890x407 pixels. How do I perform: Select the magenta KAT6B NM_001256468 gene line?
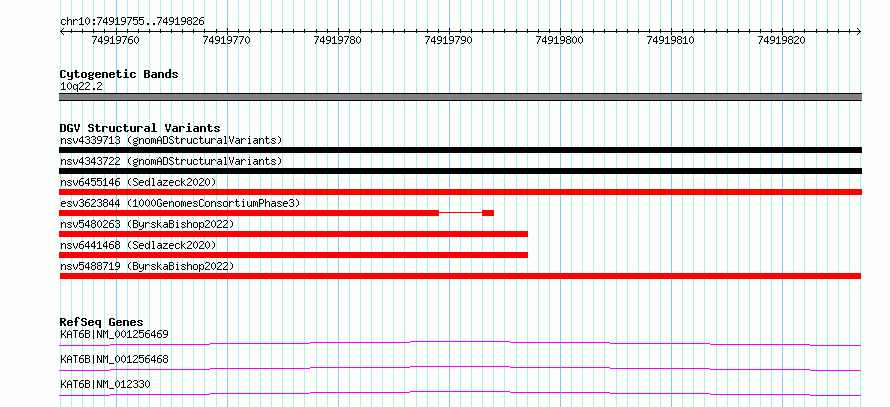click(x=460, y=368)
